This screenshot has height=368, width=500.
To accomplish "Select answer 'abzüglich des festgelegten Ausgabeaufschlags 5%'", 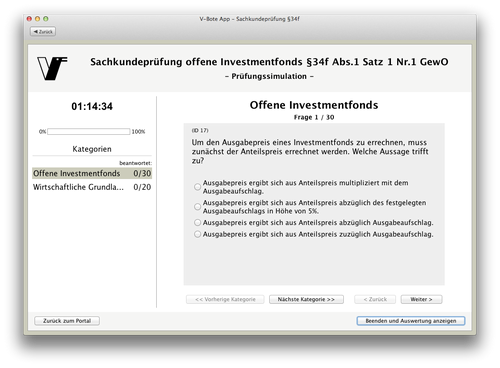I will pyautogui.click(x=197, y=207).
